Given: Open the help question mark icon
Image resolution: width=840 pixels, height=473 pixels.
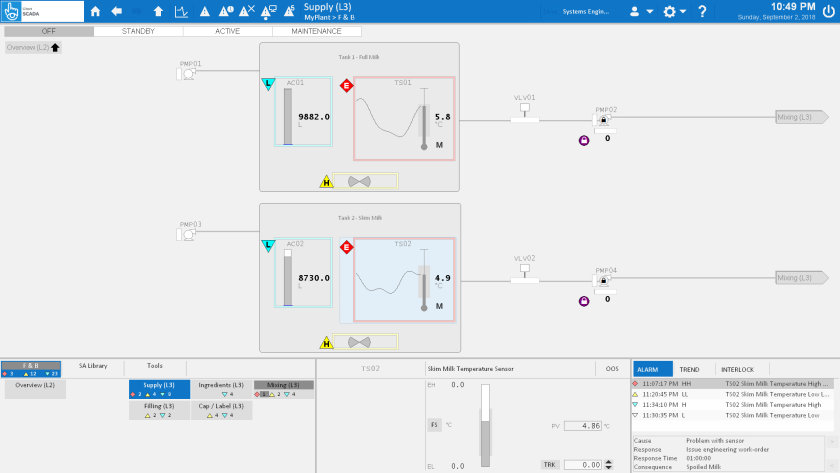Looking at the screenshot, I should tap(702, 12).
